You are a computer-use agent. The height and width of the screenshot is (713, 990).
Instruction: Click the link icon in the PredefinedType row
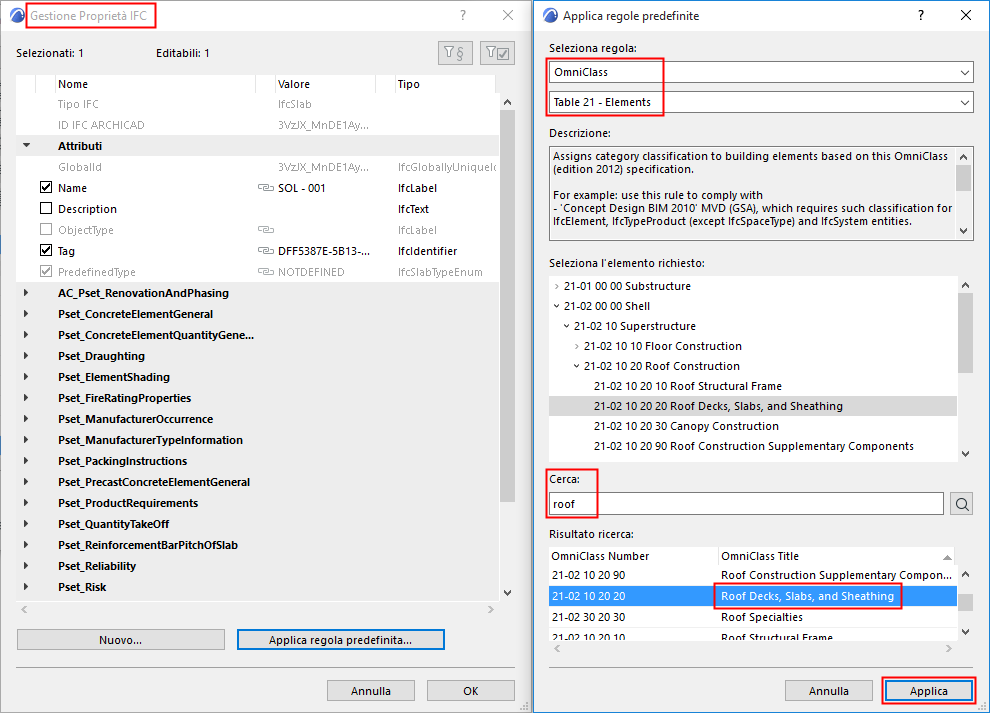pyautogui.click(x=265, y=272)
